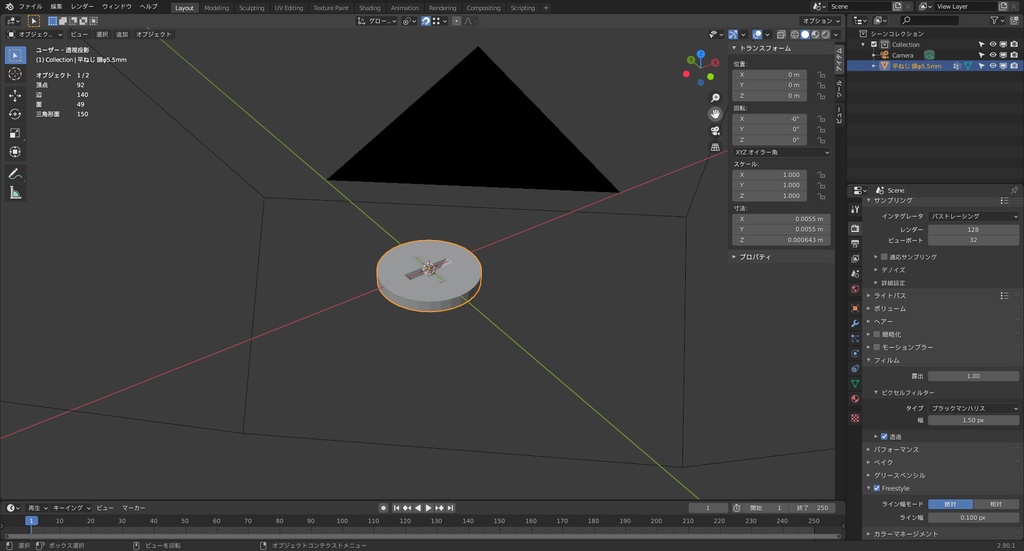Screen dimensions: 1024x551
Task: Click the pan view hand icon
Action: pos(715,114)
